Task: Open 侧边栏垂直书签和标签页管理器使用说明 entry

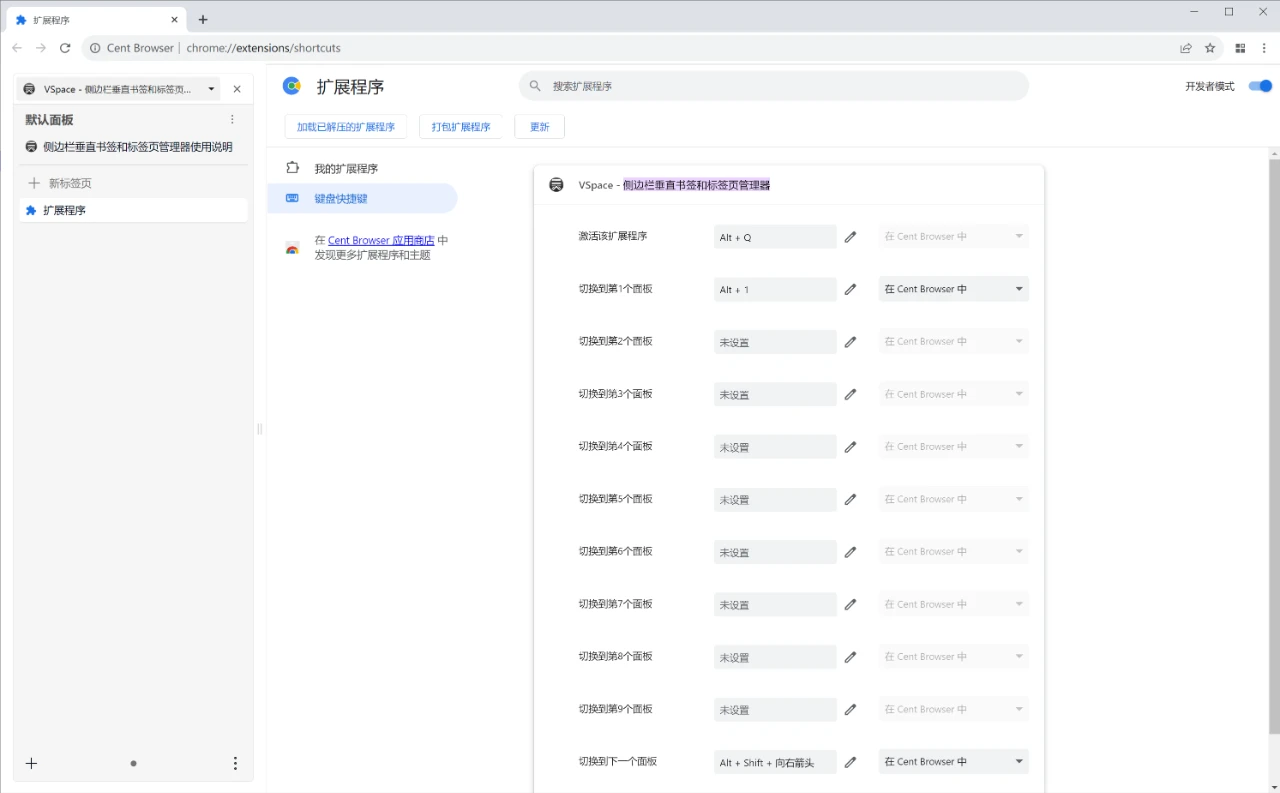Action: point(132,147)
